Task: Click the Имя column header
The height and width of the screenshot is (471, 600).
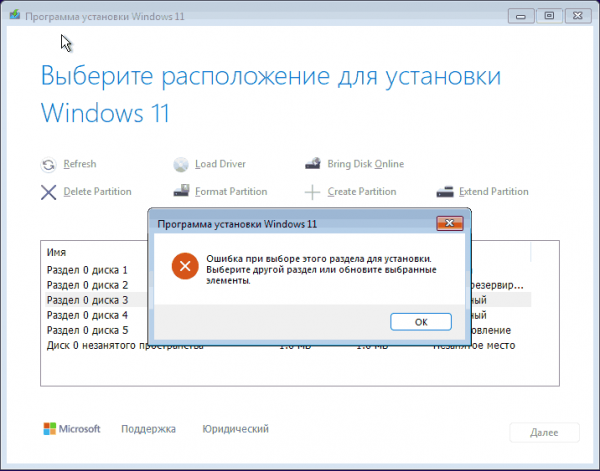Action: pos(56,252)
